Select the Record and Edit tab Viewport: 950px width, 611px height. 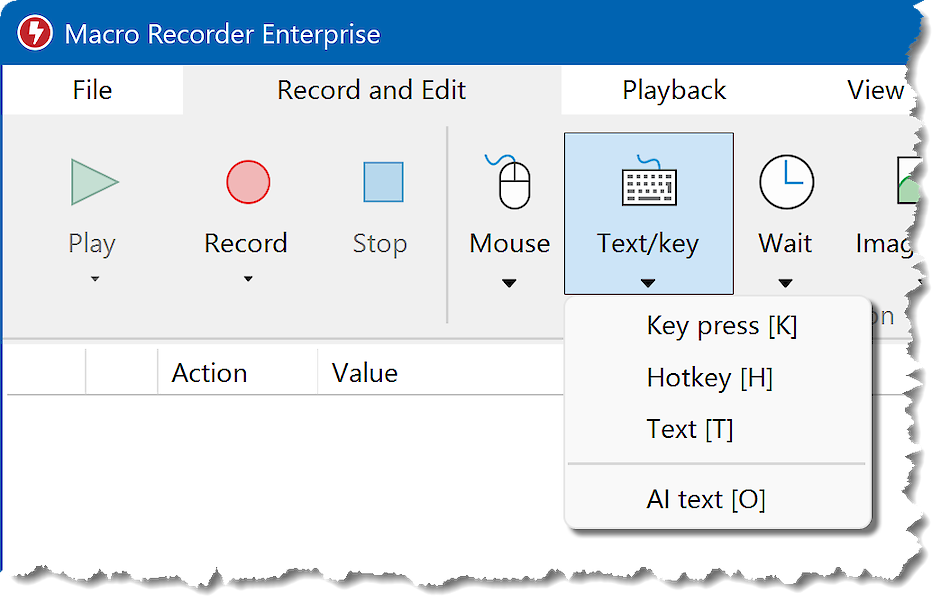[371, 90]
